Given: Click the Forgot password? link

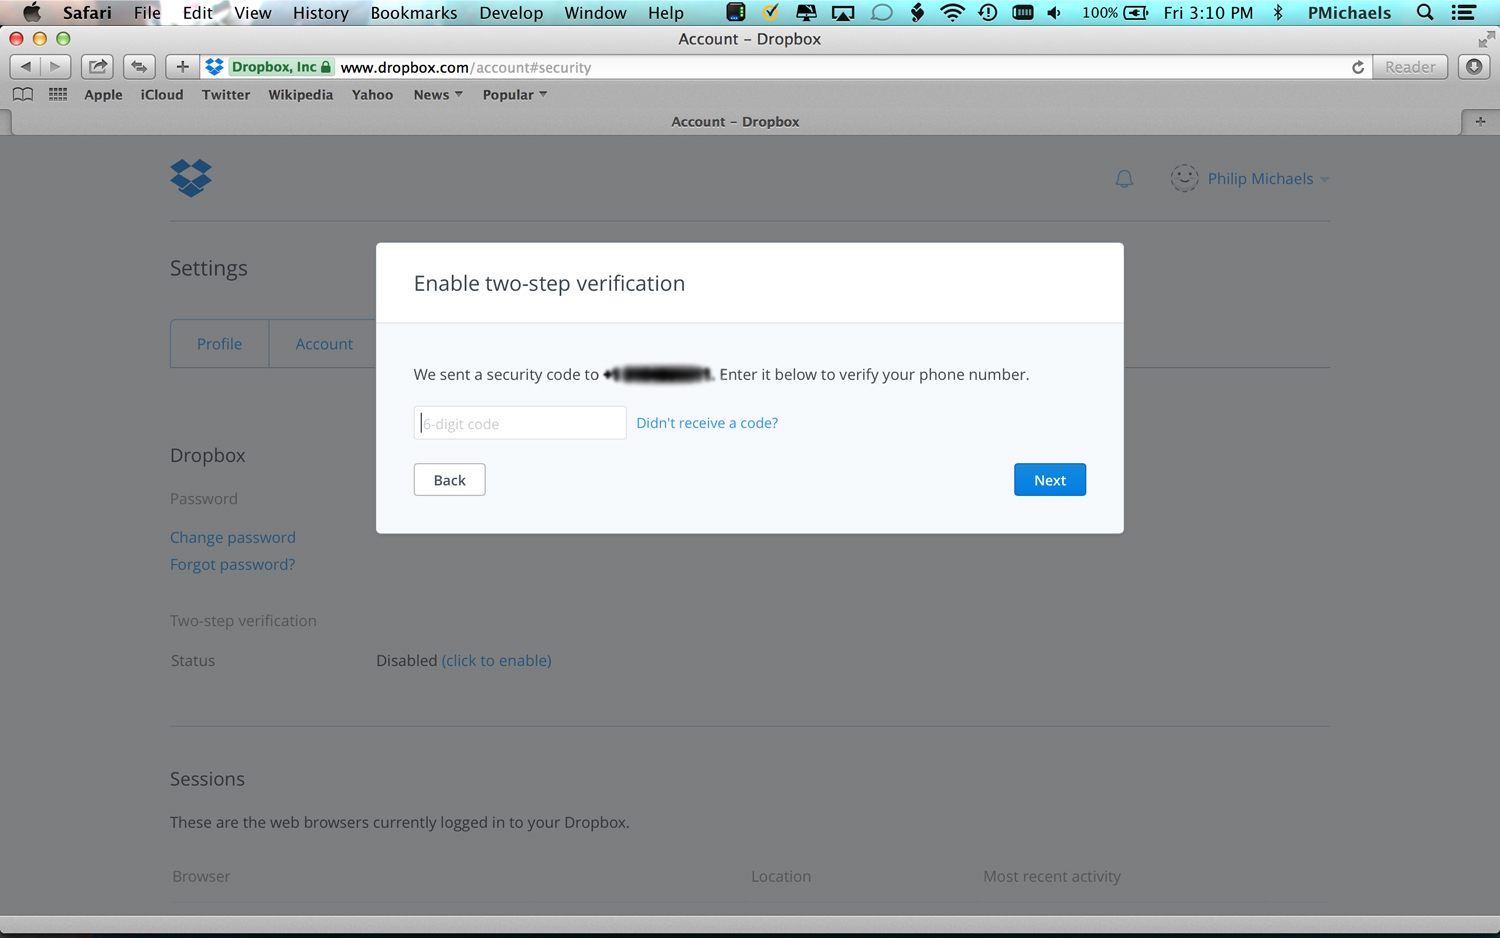Looking at the screenshot, I should (x=232, y=564).
